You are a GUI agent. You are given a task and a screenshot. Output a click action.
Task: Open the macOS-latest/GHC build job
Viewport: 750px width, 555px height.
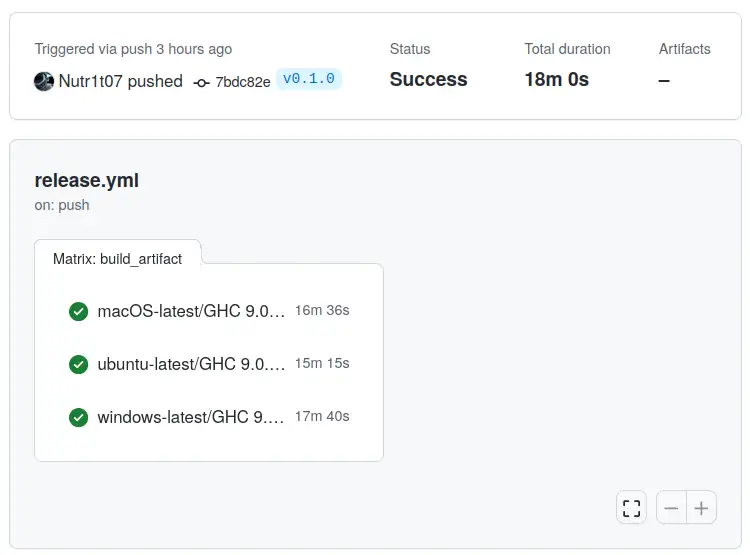(190, 311)
